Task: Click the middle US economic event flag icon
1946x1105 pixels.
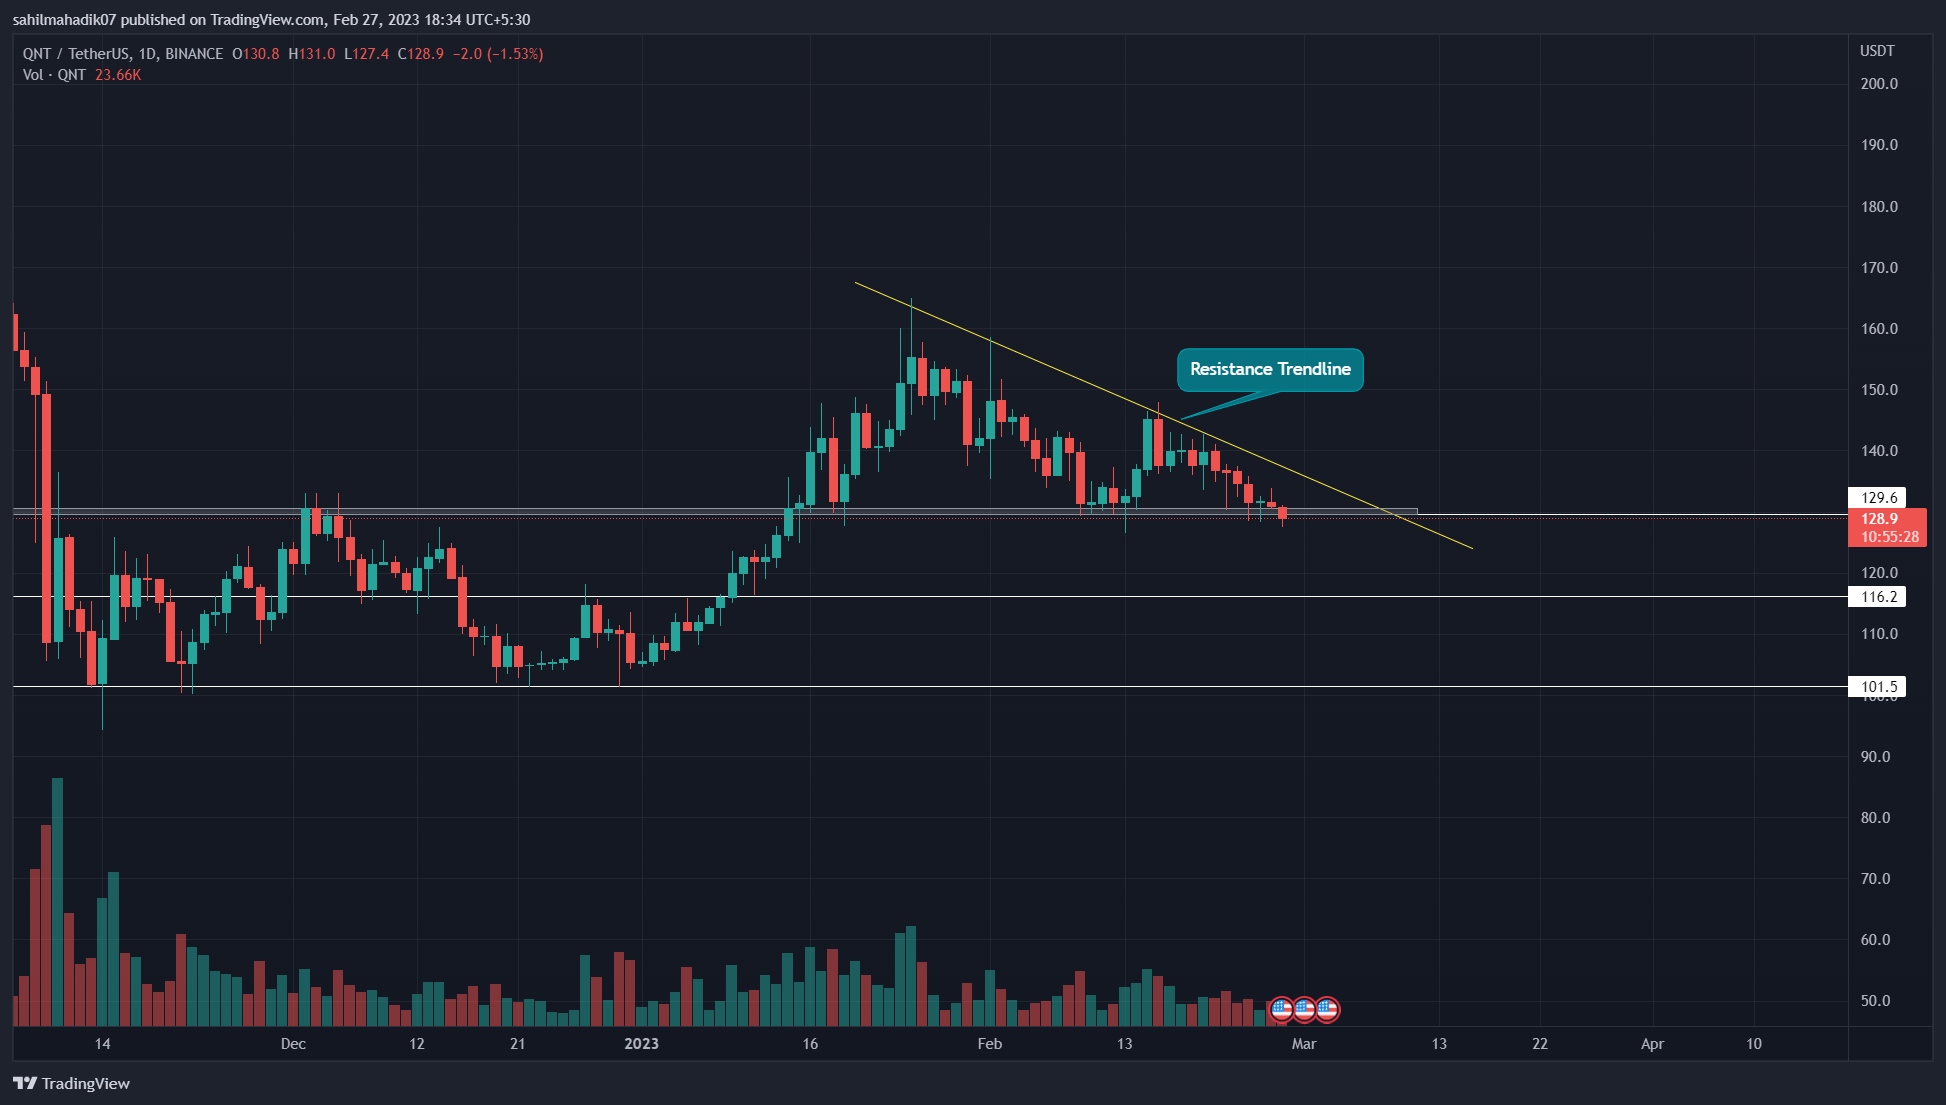Action: (1304, 1009)
